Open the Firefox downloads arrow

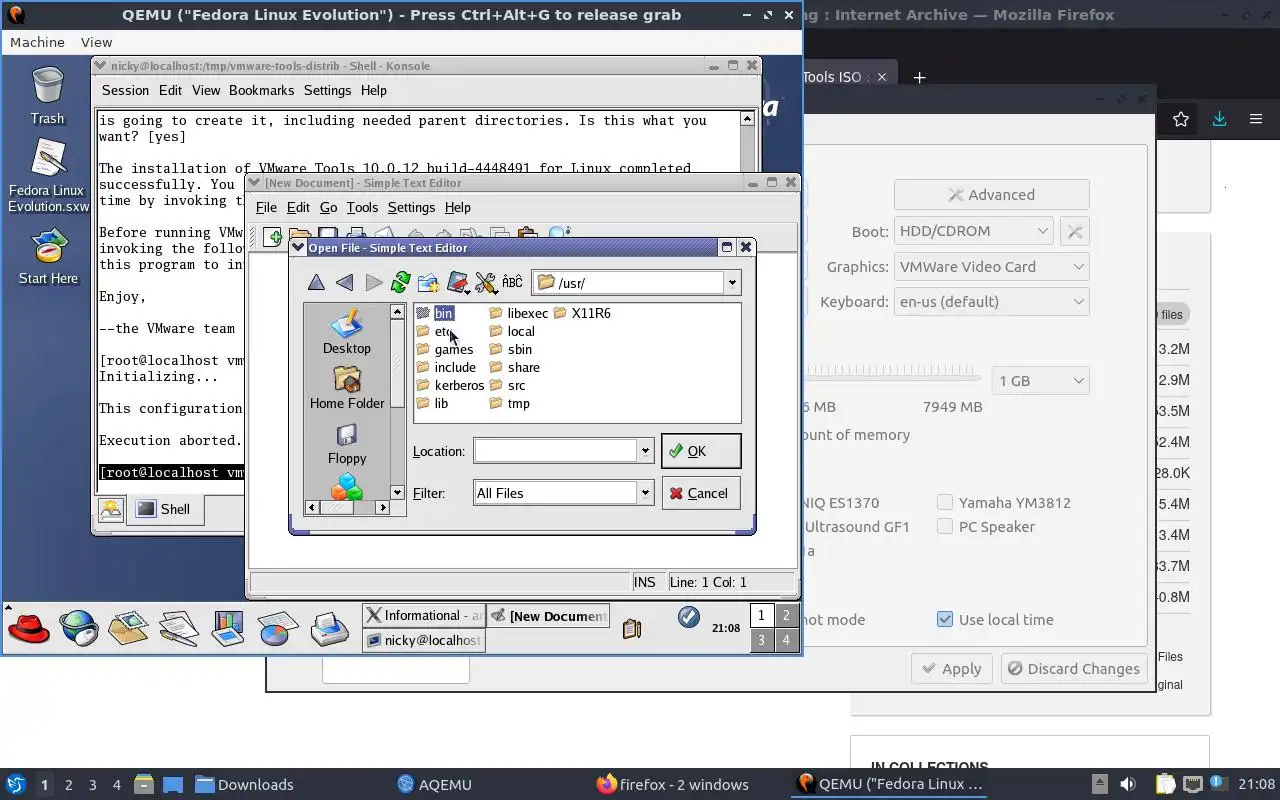pos(1219,119)
